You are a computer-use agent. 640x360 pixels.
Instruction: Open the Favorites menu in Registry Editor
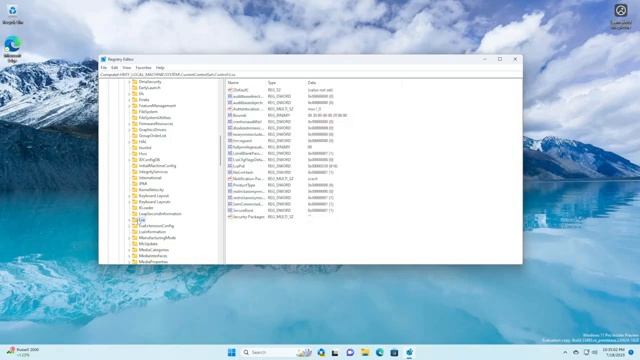tap(143, 68)
